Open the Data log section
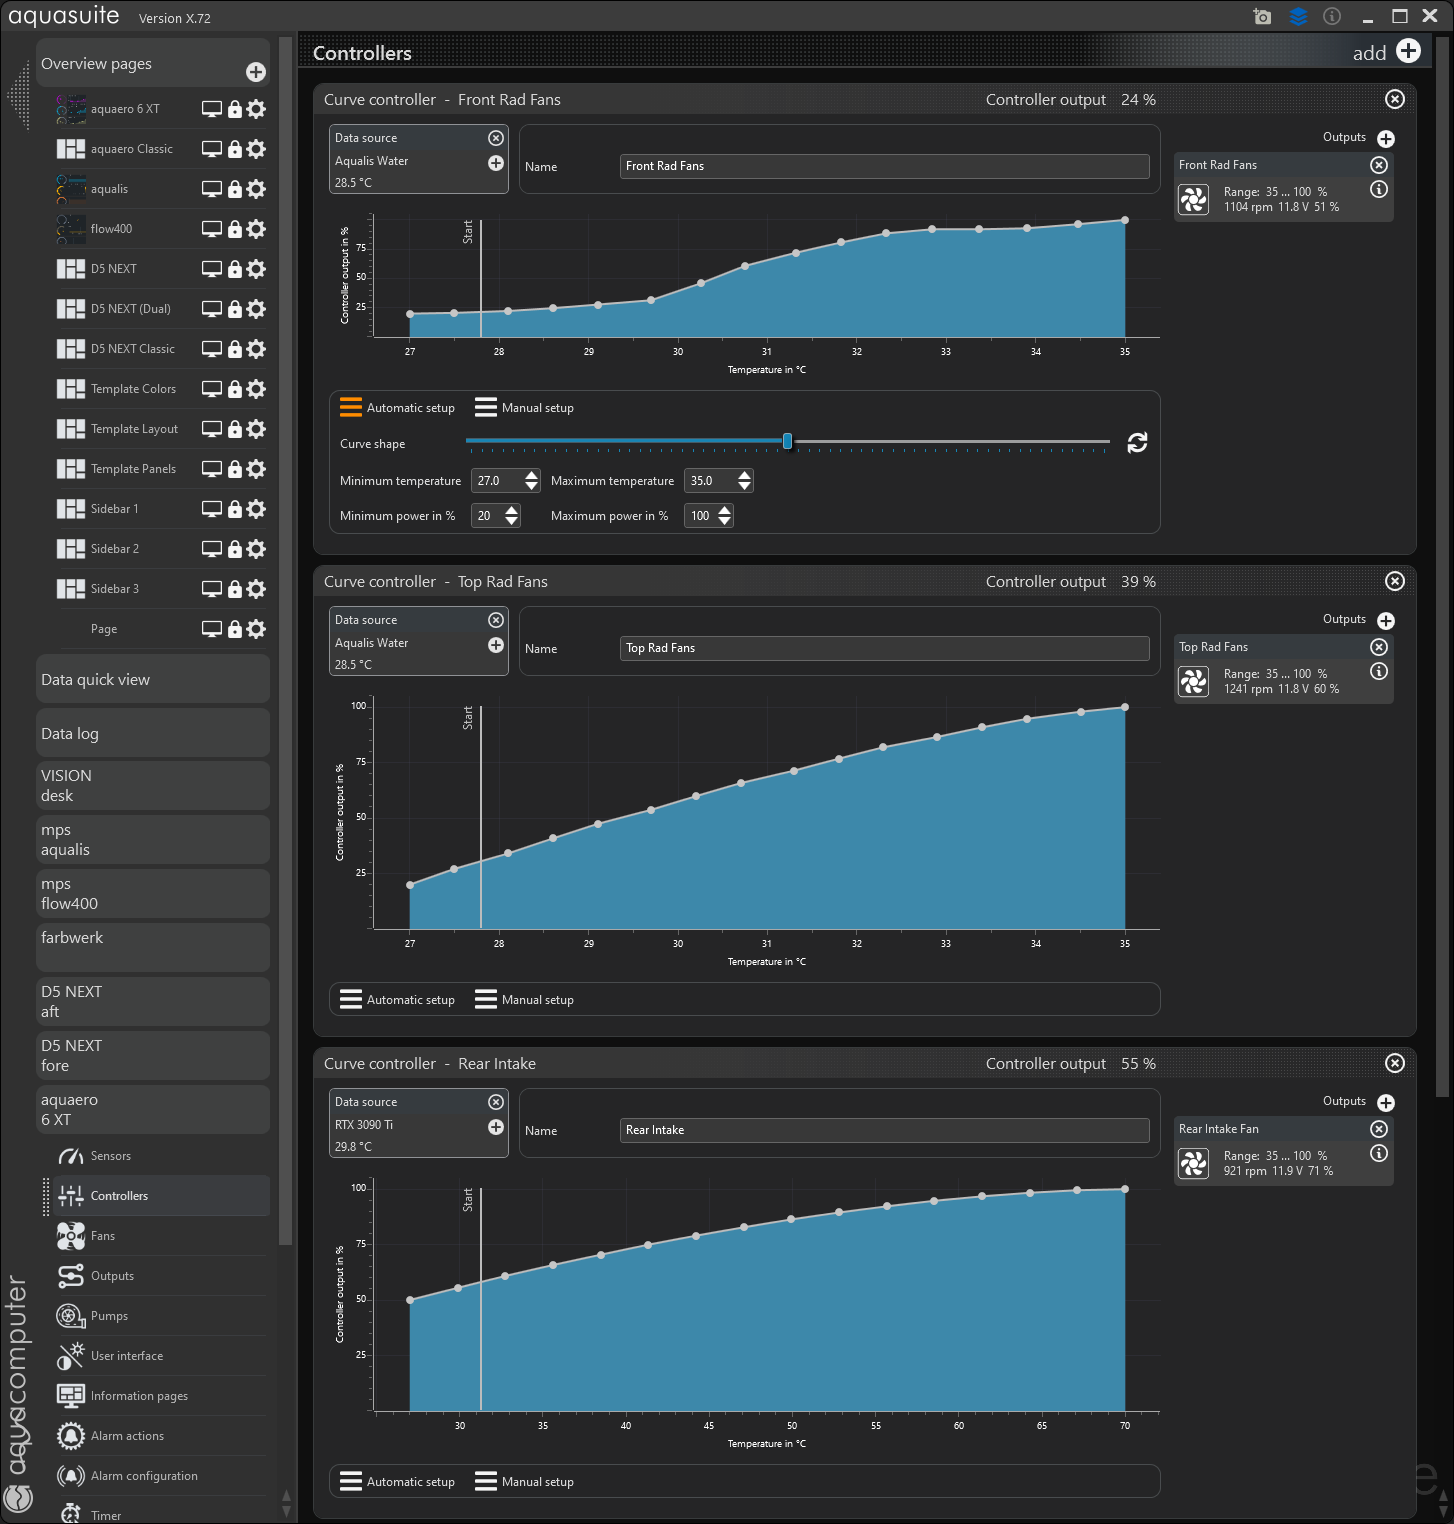The image size is (1454, 1524). tap(152, 734)
